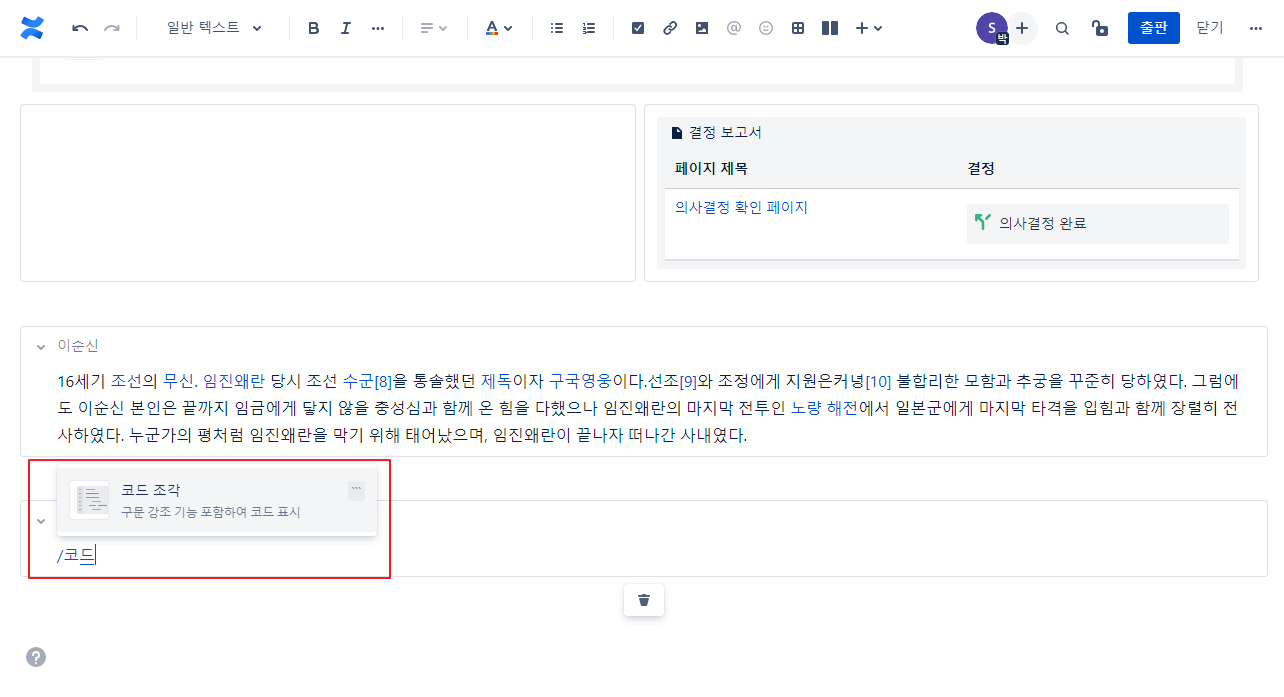Image resolution: width=1284 pixels, height=697 pixels.
Task: Toggle italic formatting
Action: (x=346, y=28)
